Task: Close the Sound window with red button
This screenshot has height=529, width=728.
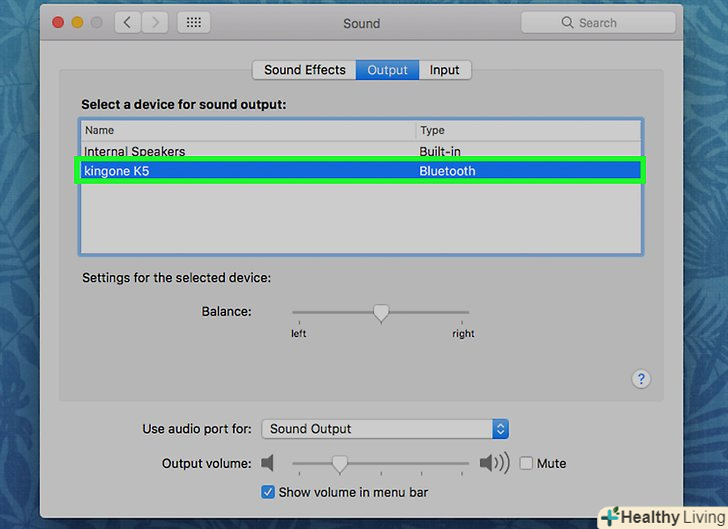Action: [x=58, y=22]
